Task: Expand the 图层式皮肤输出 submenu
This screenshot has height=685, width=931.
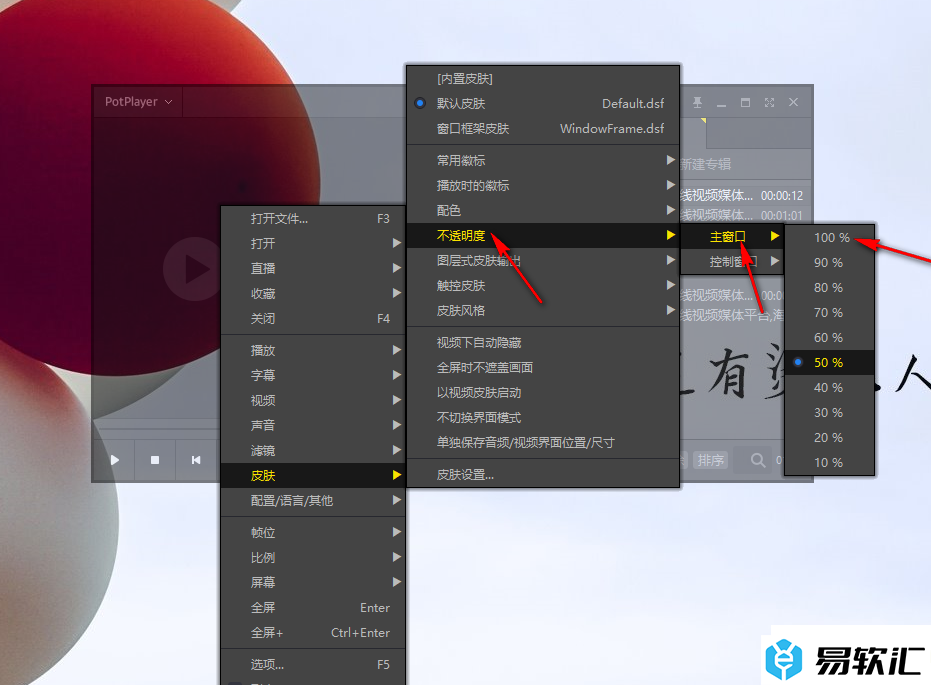Action: (543, 260)
